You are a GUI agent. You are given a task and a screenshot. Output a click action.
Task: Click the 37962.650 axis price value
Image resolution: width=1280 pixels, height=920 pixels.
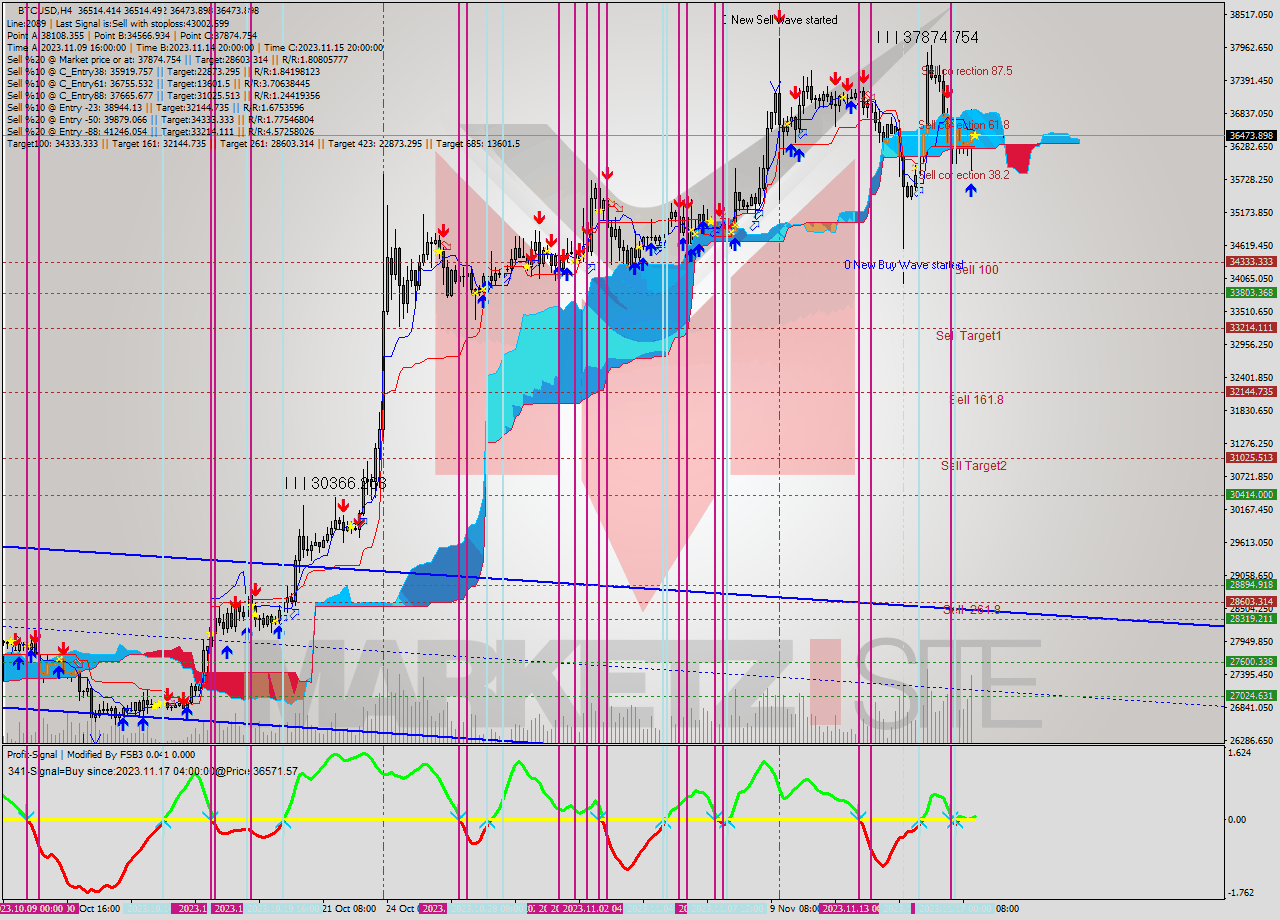(x=1251, y=48)
